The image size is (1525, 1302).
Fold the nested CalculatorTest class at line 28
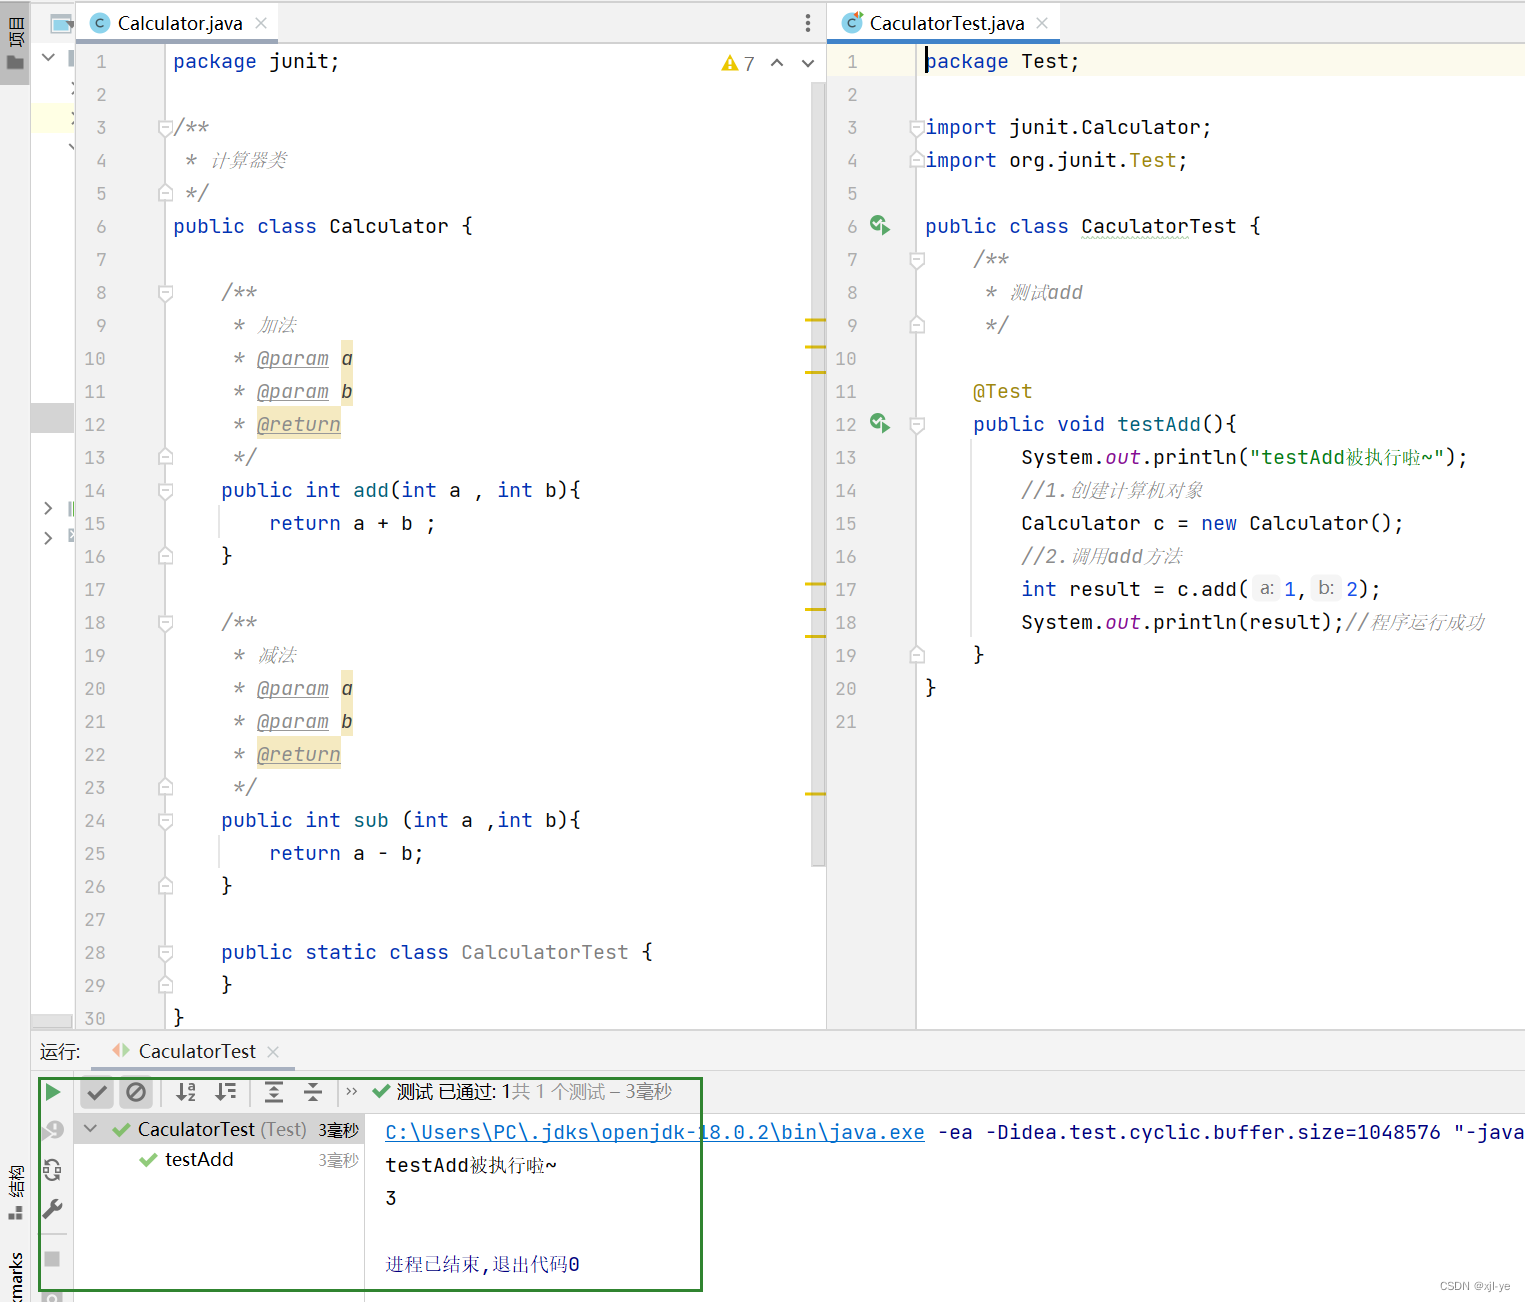pos(165,953)
